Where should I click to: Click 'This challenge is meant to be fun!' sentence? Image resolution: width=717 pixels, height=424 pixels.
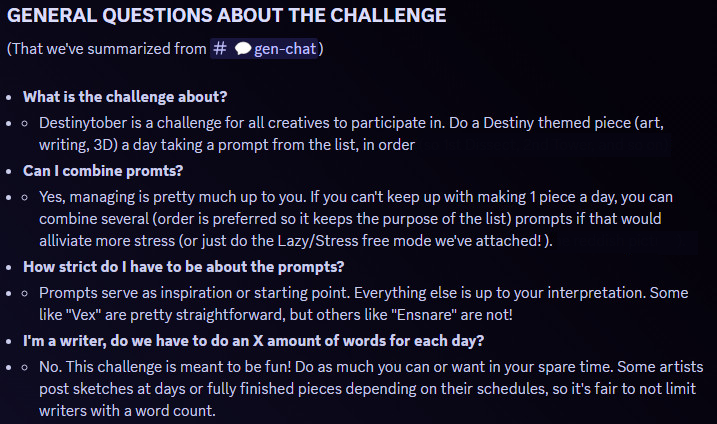click(189, 364)
